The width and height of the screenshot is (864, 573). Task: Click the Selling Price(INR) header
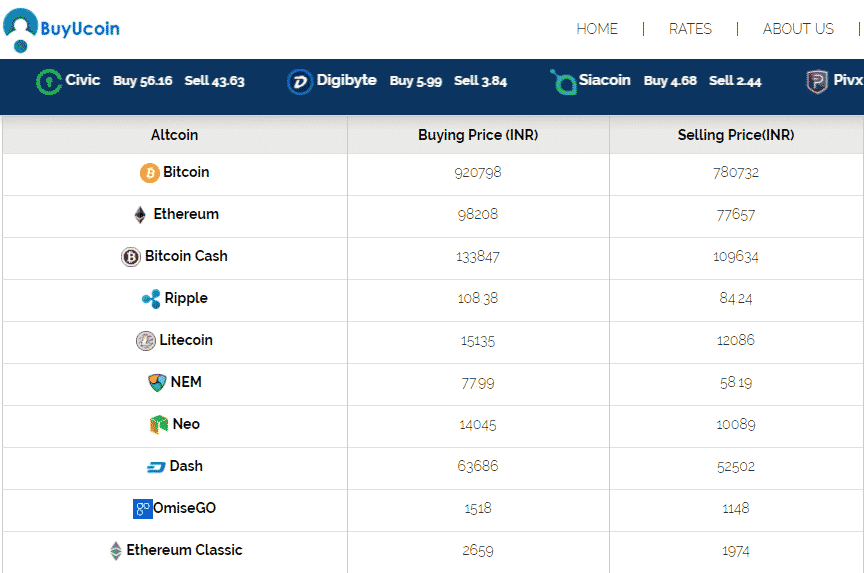pos(736,135)
